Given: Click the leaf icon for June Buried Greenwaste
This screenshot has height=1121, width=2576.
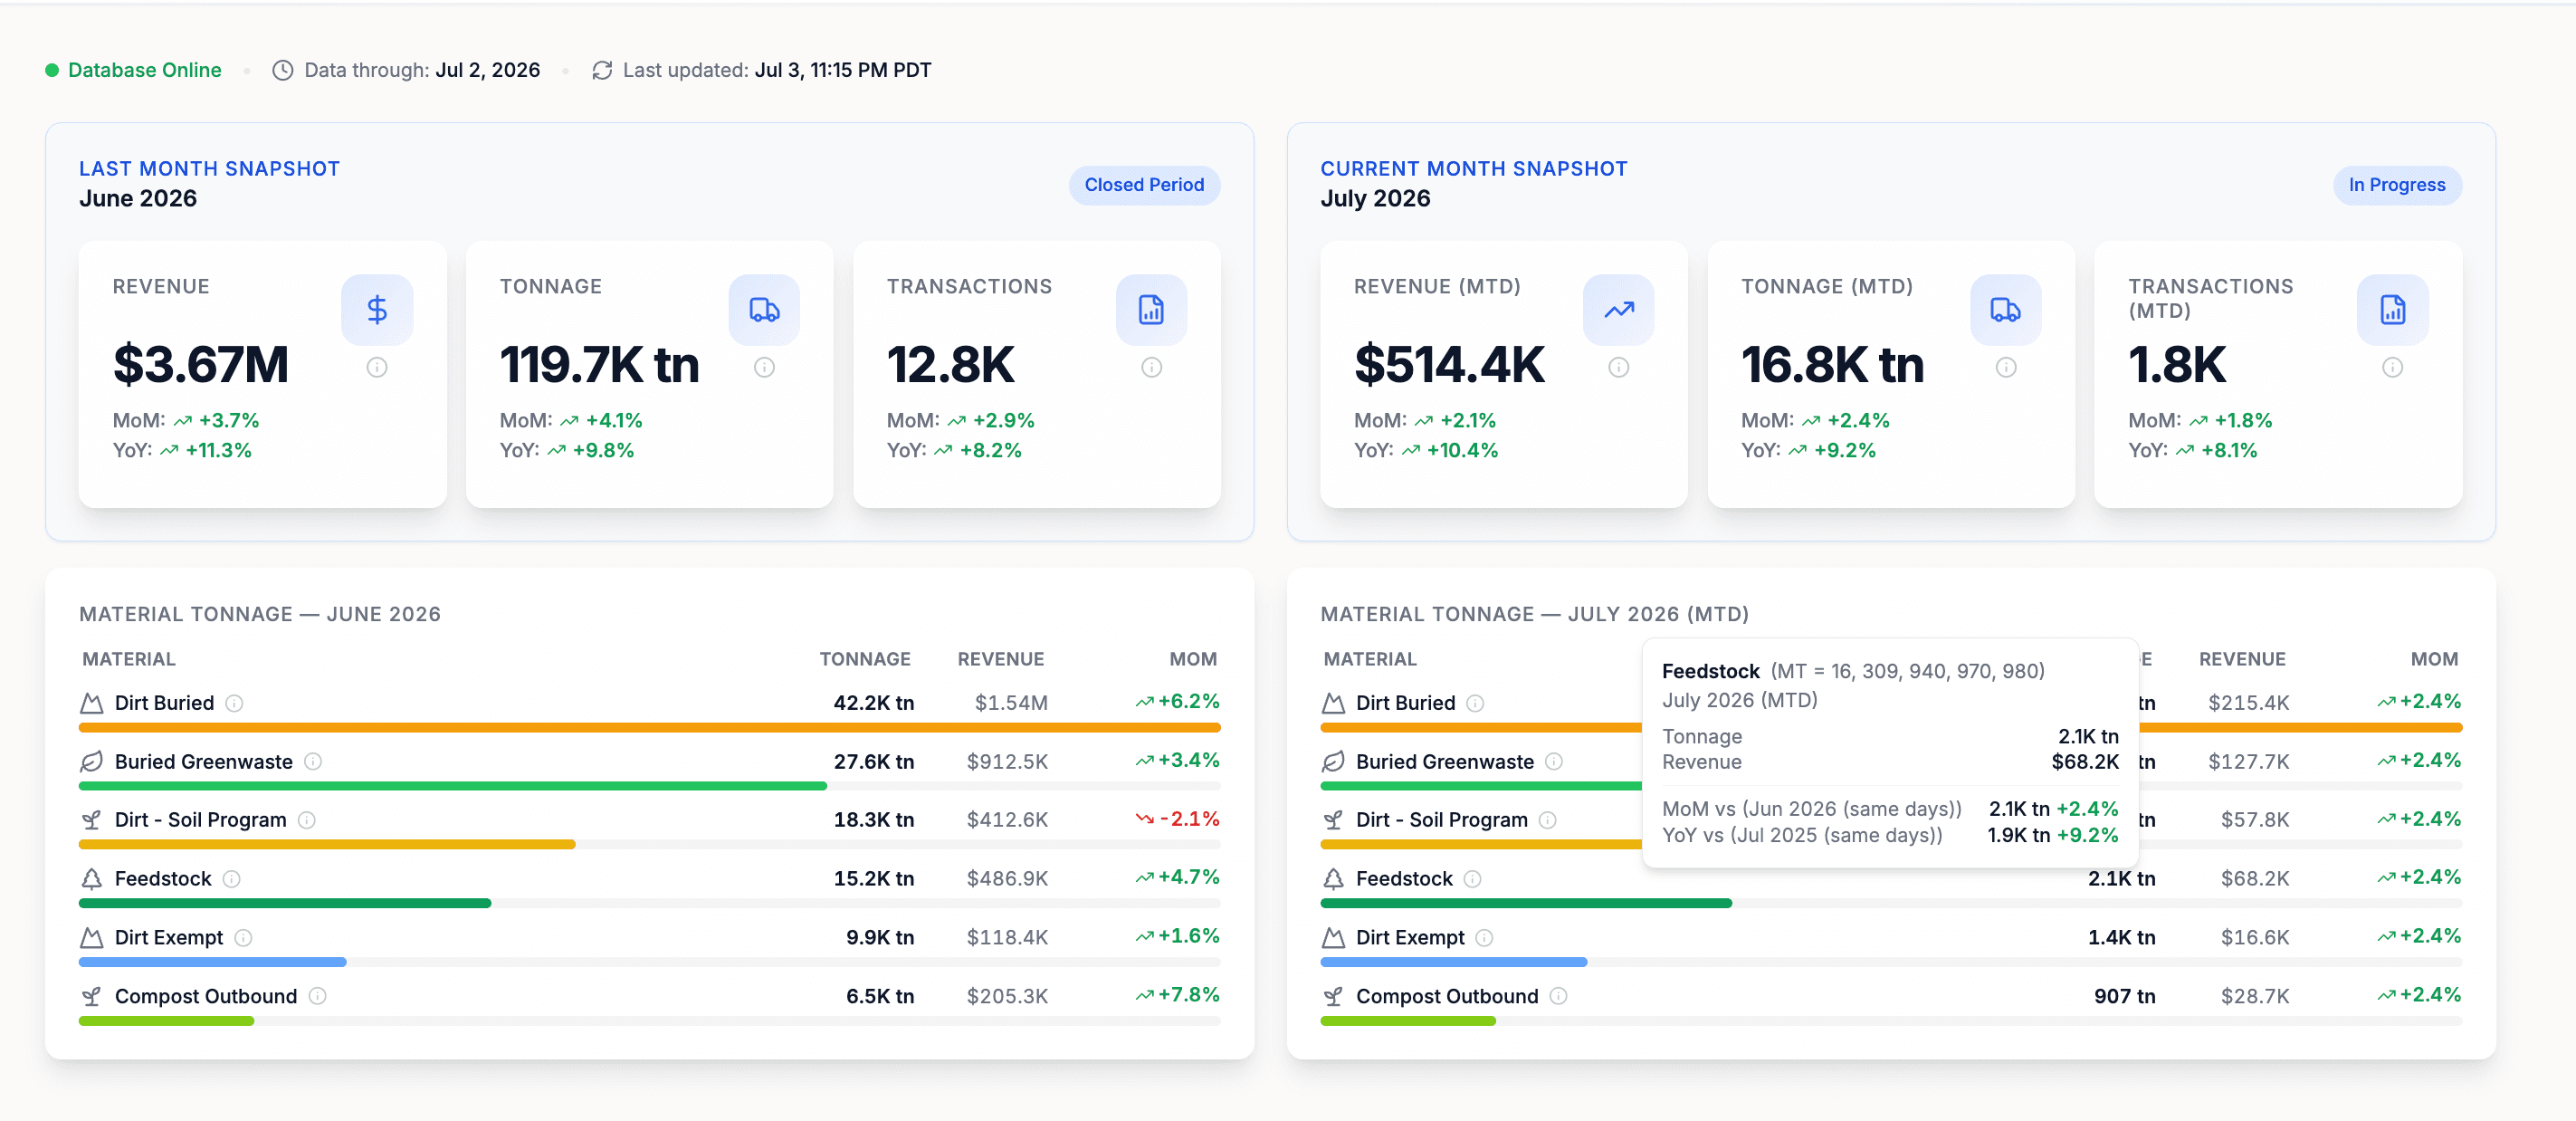Looking at the screenshot, I should coord(92,762).
